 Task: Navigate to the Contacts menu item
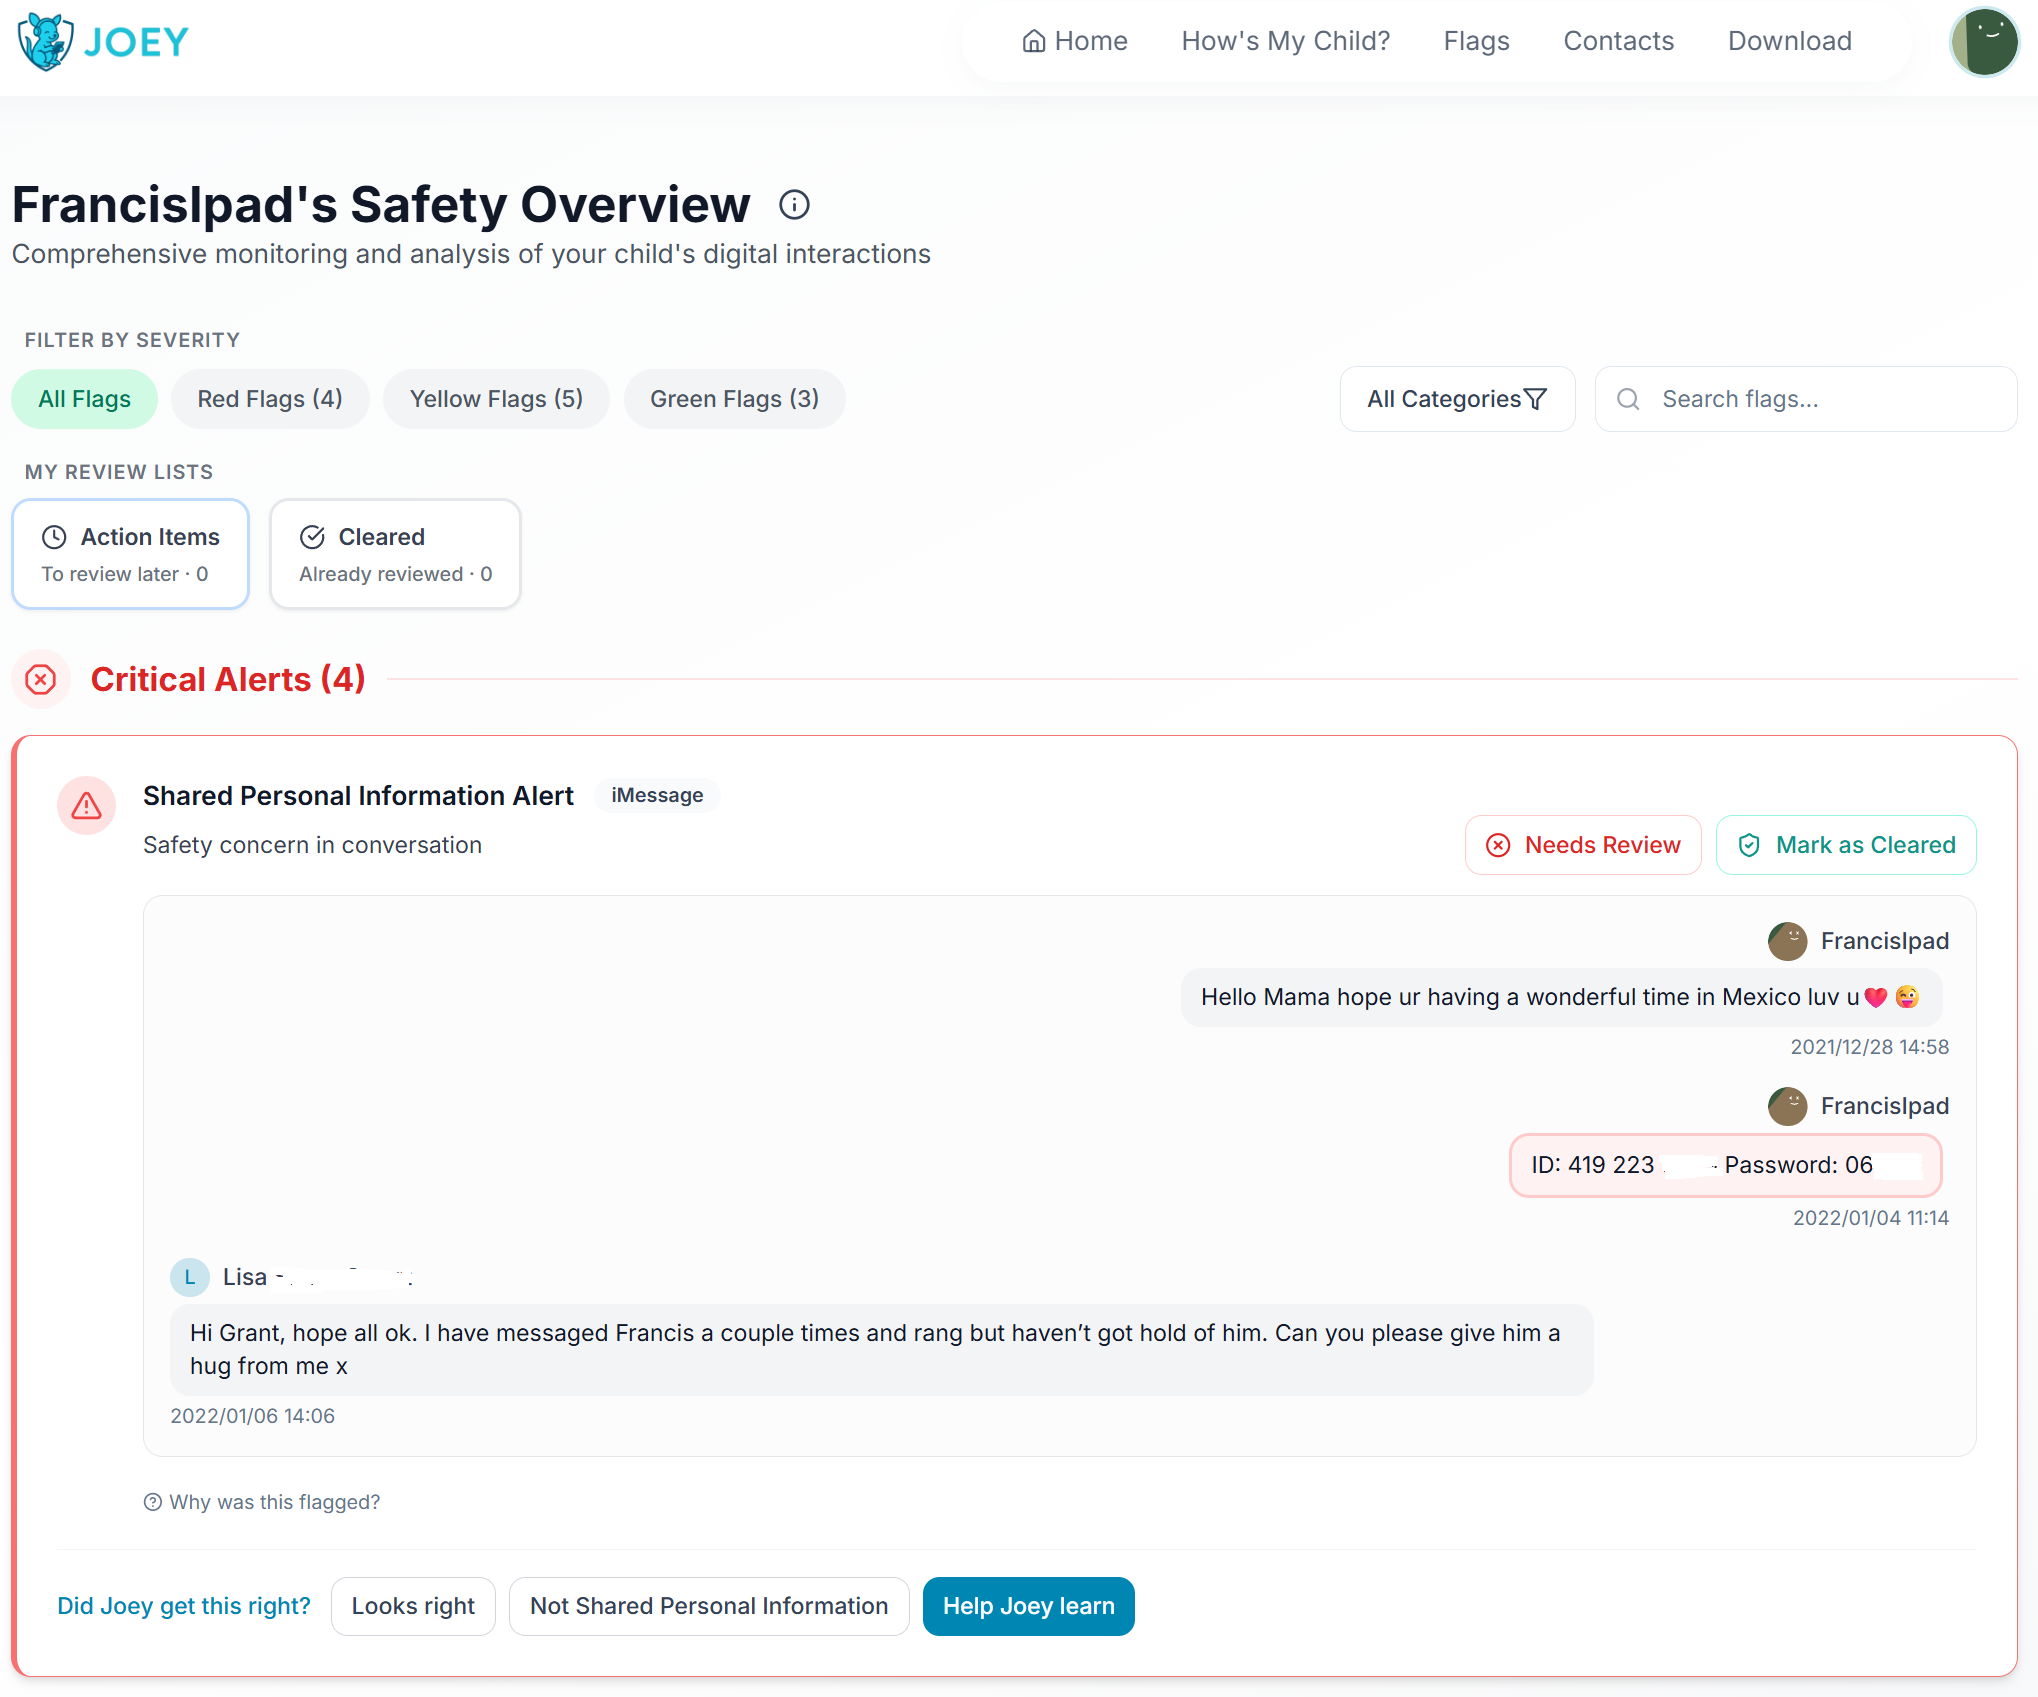click(1618, 41)
